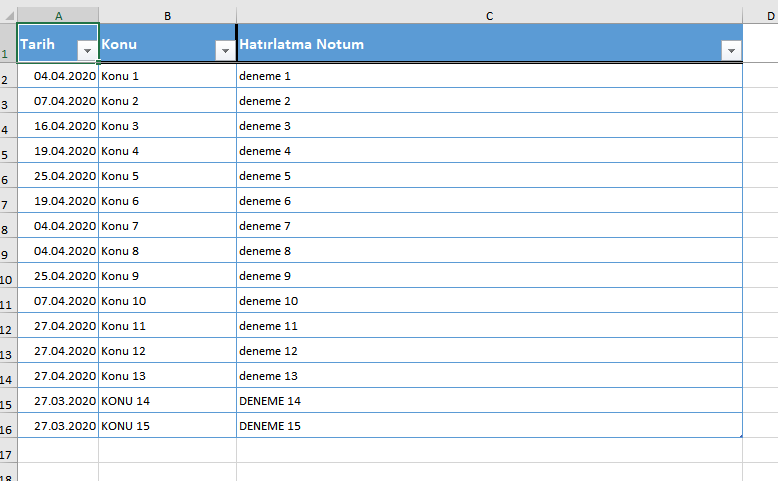Viewport: 778px width, 481px height.
Task: Select the row 10 header
Action: pos(8,277)
